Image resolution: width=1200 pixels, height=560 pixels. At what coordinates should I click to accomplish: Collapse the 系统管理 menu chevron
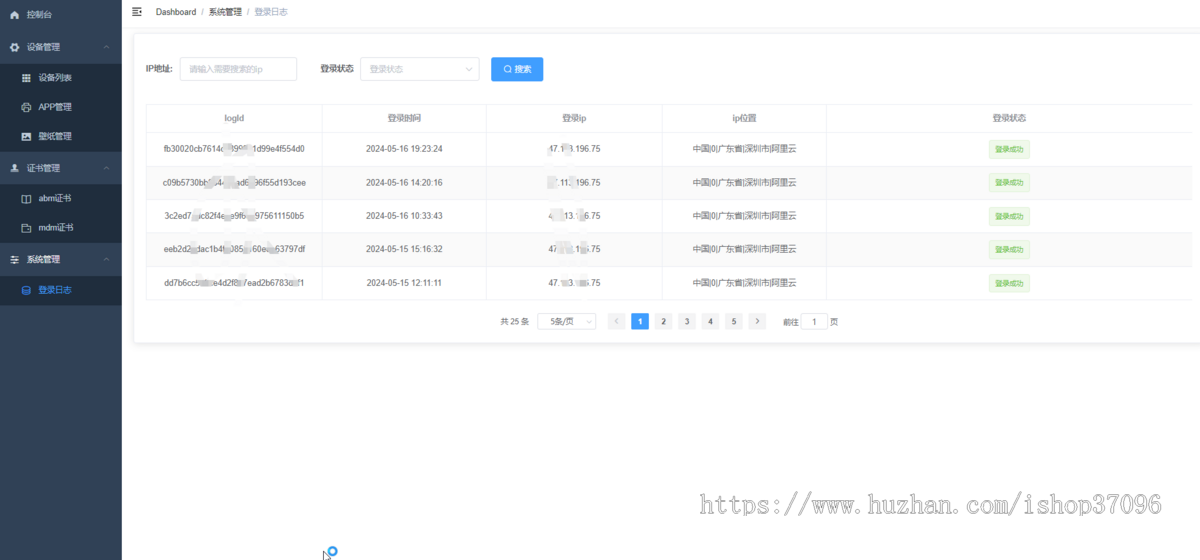pos(106,259)
